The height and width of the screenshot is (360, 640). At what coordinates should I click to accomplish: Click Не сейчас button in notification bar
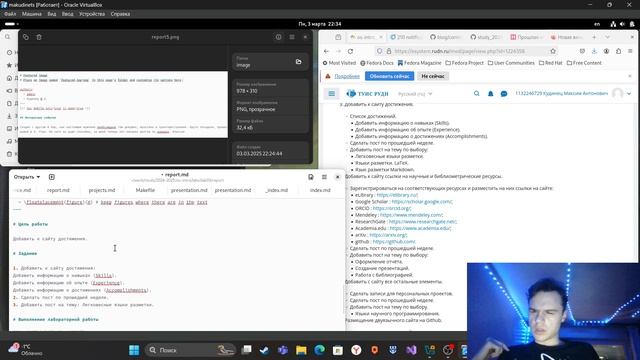(x=433, y=76)
